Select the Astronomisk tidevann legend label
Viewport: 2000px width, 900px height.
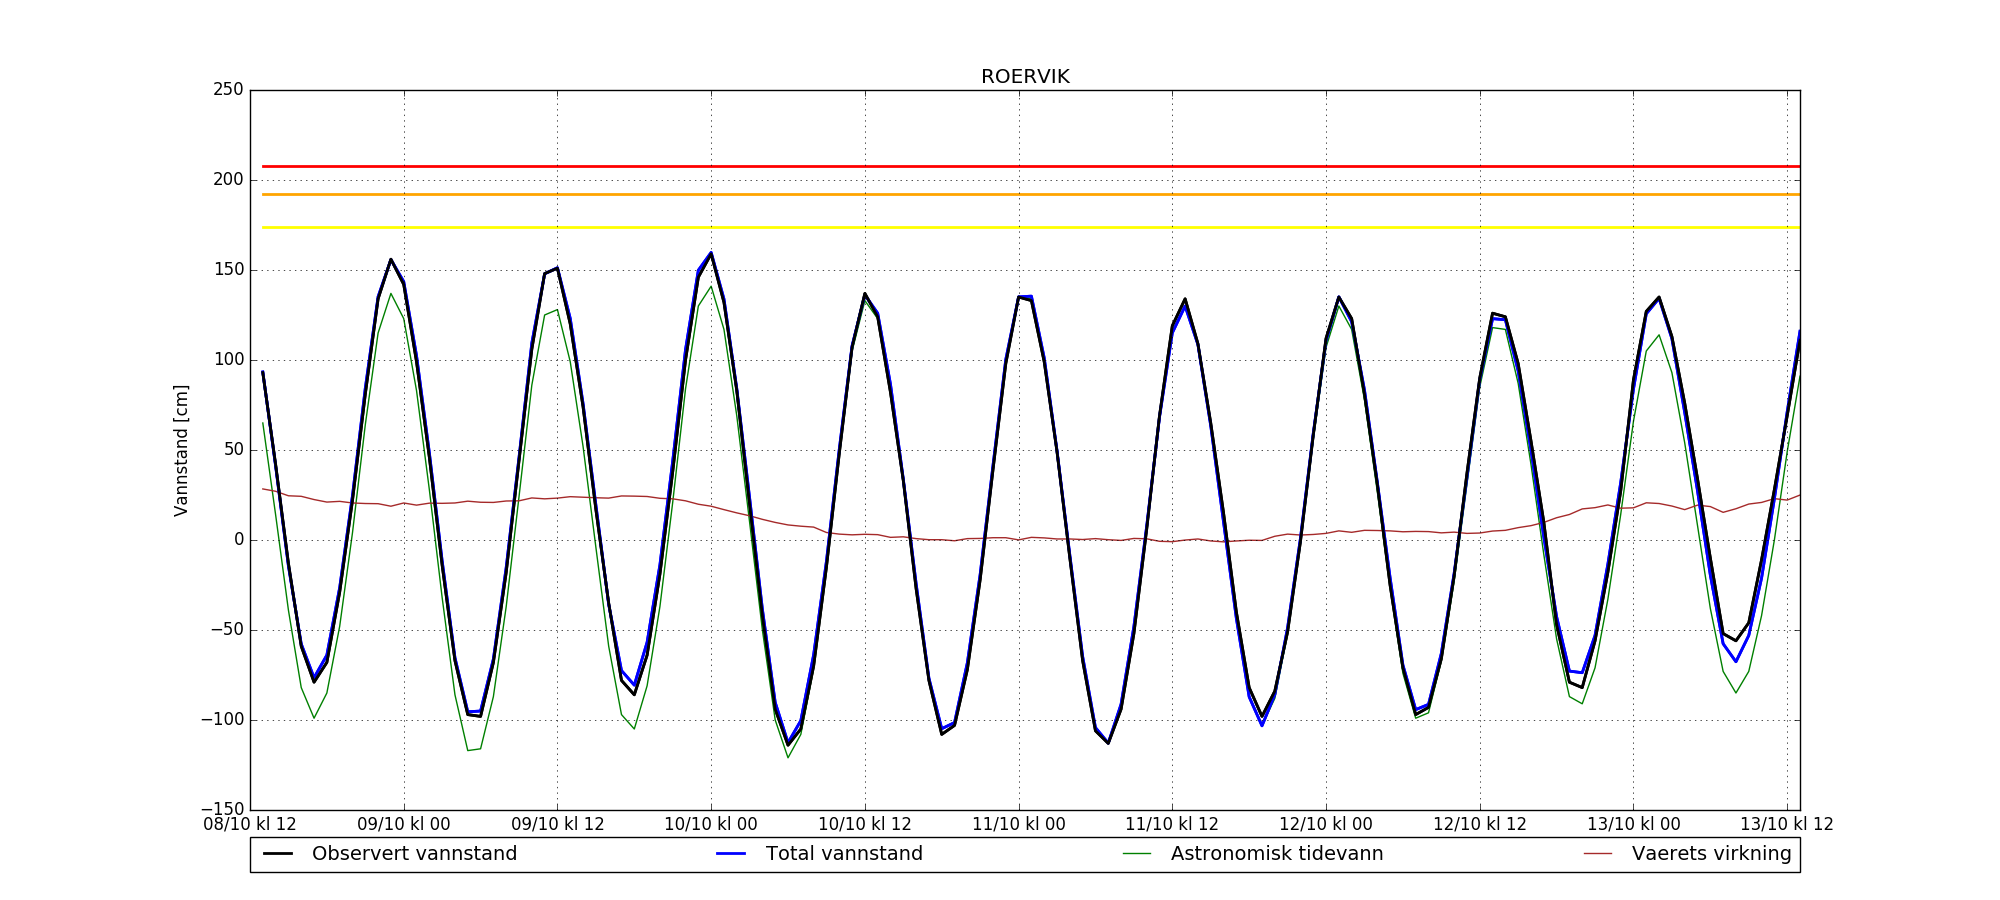click(1277, 854)
